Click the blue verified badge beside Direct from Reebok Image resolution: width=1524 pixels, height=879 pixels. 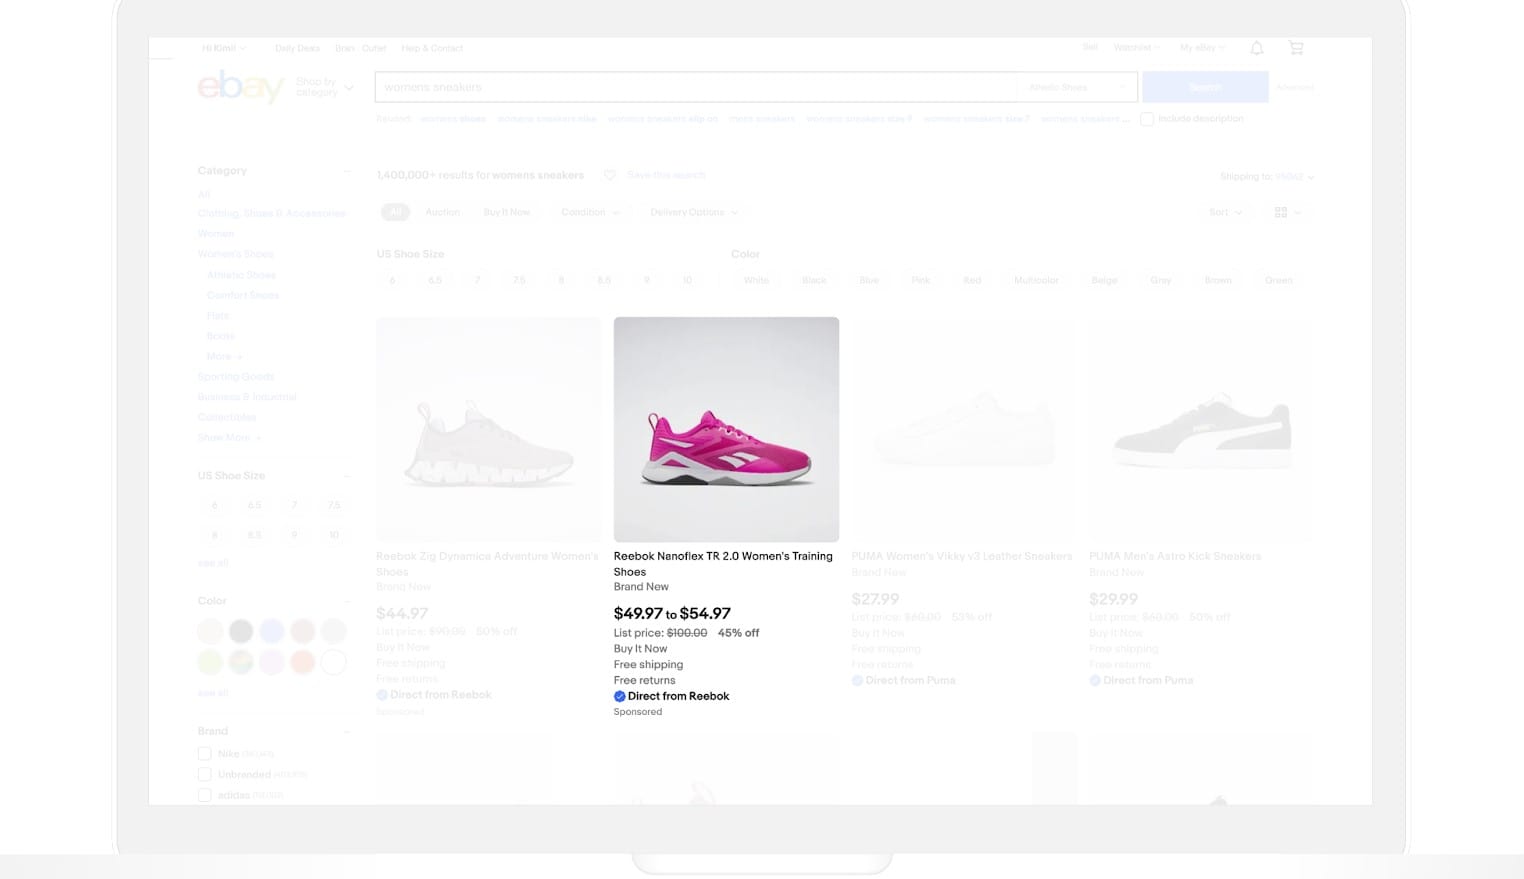point(619,696)
